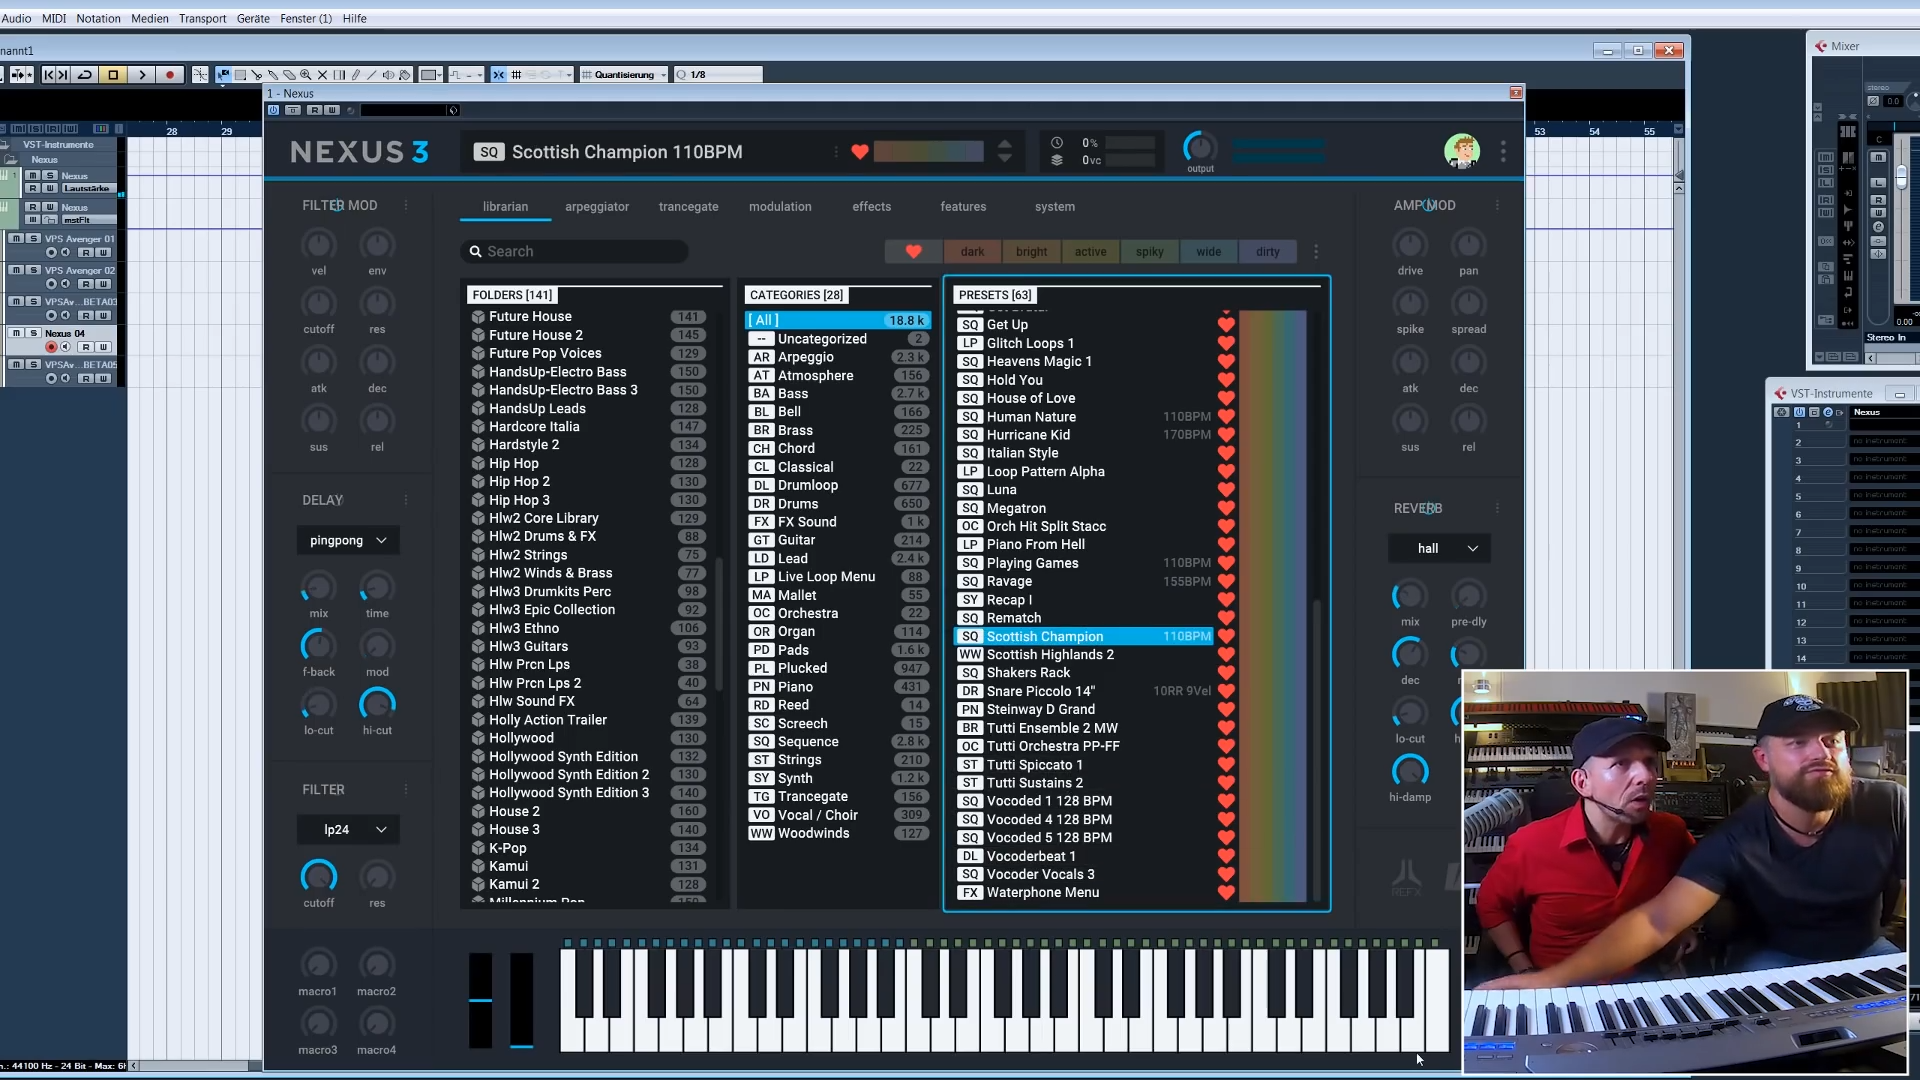Select the scissors split tool
The image size is (1920, 1080).
coord(257,75)
